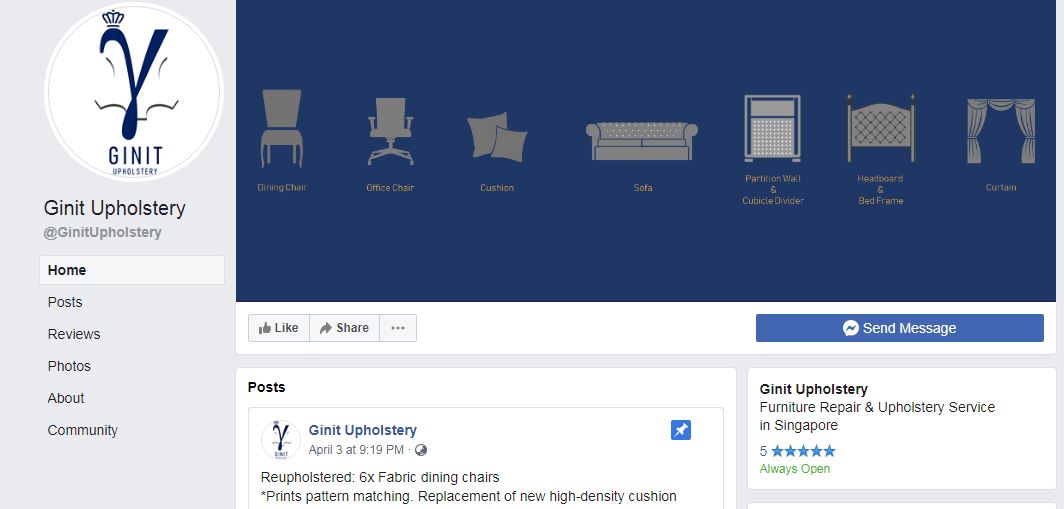Open Ginit Upholstery author link in post

tap(362, 430)
